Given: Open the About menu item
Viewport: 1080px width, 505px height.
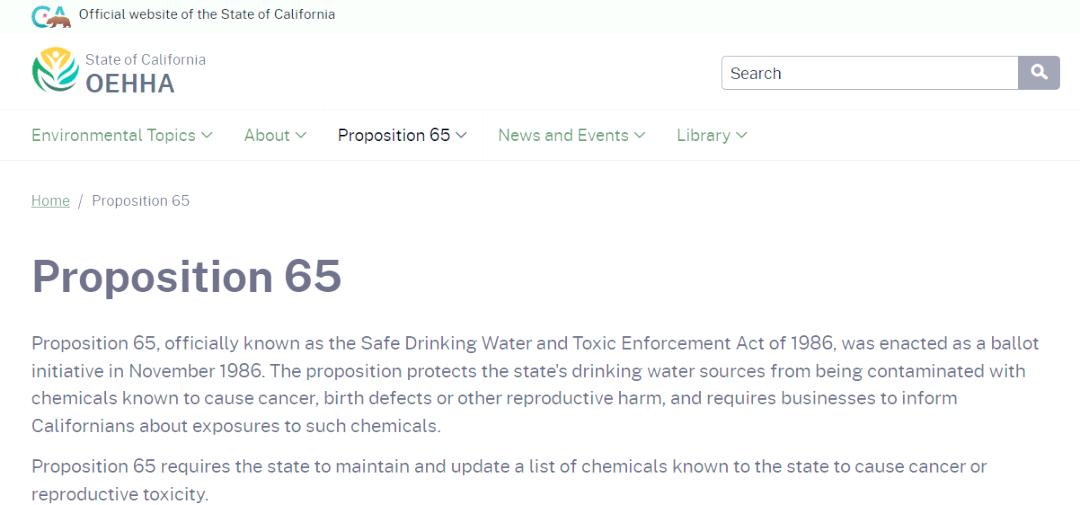Looking at the screenshot, I should coord(266,135).
